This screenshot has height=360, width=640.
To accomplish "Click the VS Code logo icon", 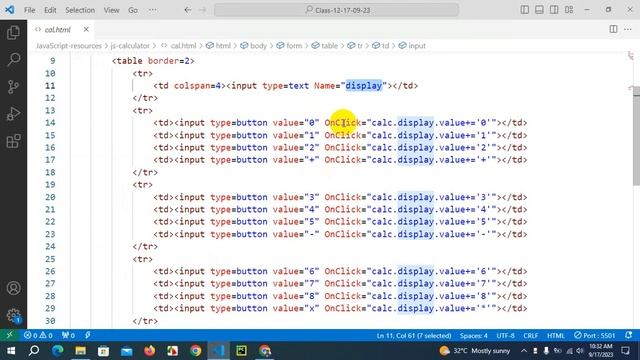I will click(x=9, y=10).
